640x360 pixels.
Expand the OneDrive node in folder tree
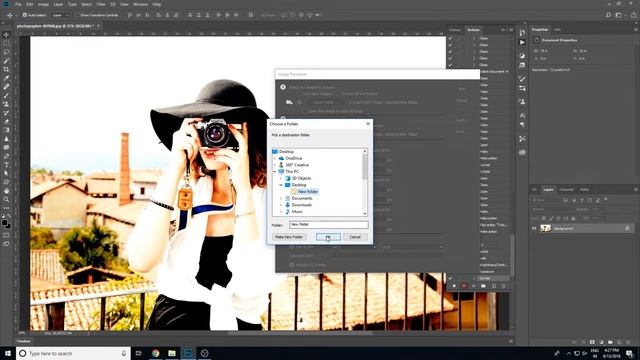point(275,158)
